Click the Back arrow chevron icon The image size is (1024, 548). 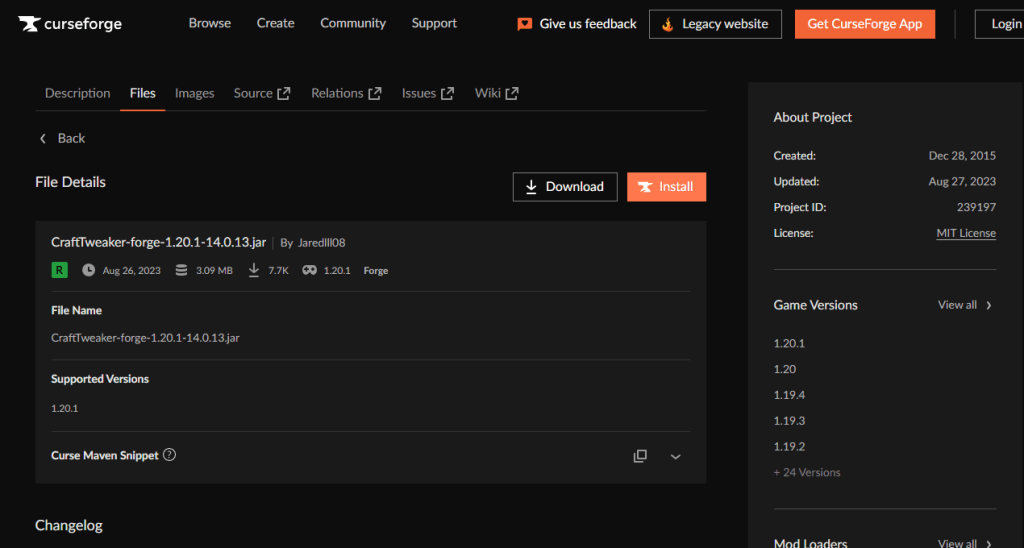pos(43,138)
